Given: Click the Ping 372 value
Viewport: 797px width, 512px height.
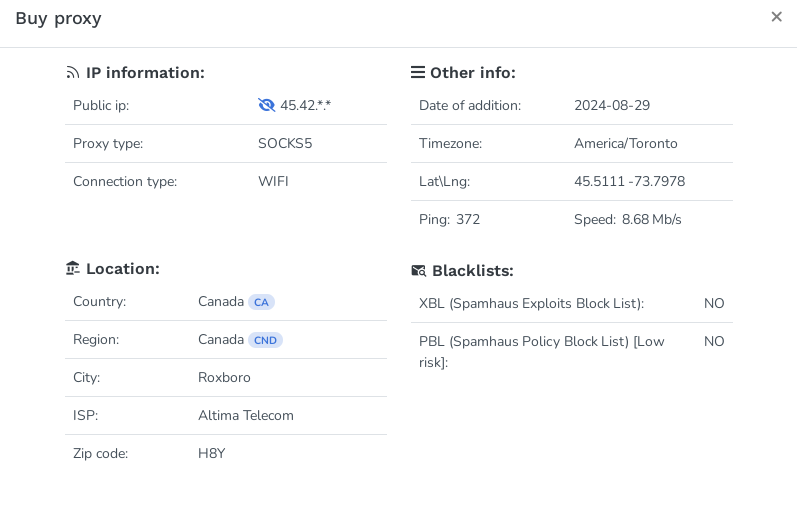Looking at the screenshot, I should (468, 219).
